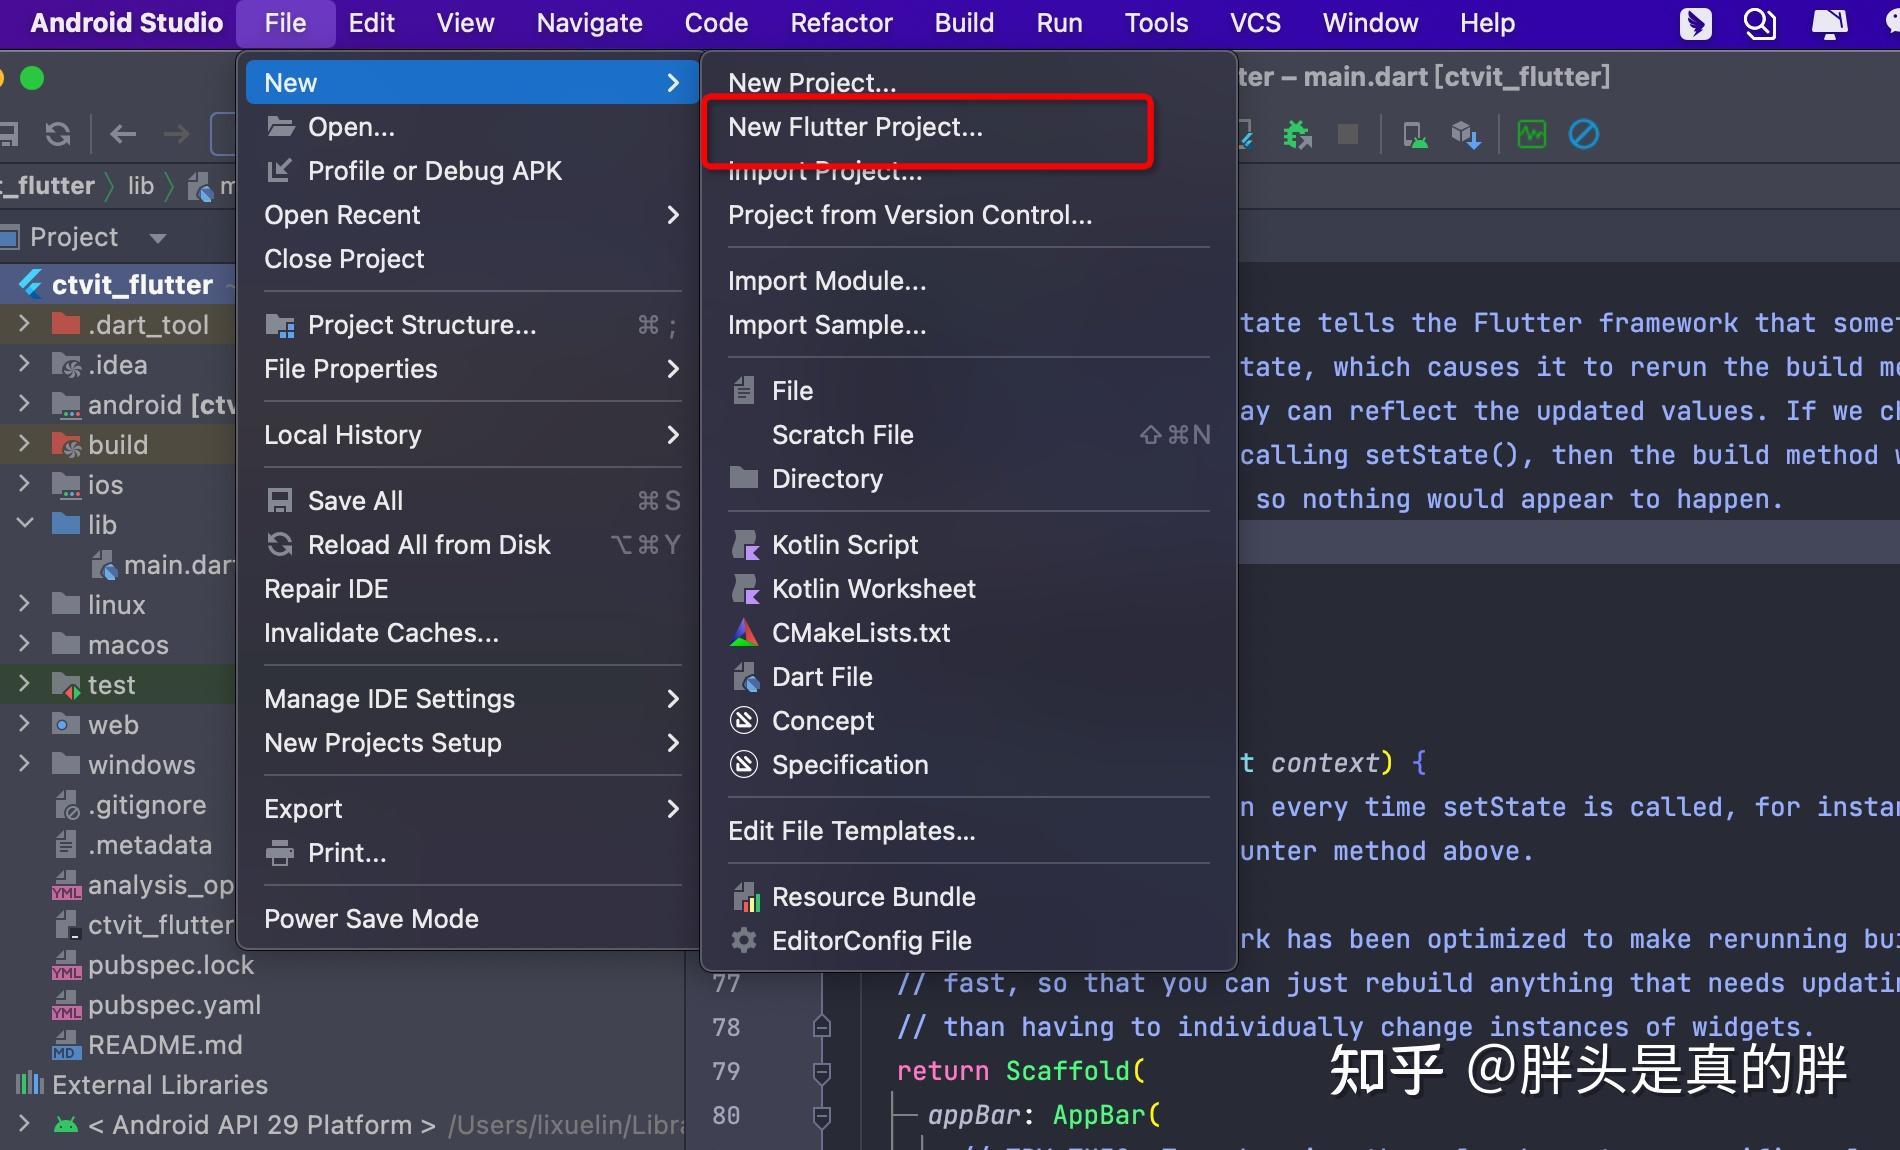Viewport: 1900px width, 1150px height.
Task: Open Edit File Templates...
Action: click(969, 830)
